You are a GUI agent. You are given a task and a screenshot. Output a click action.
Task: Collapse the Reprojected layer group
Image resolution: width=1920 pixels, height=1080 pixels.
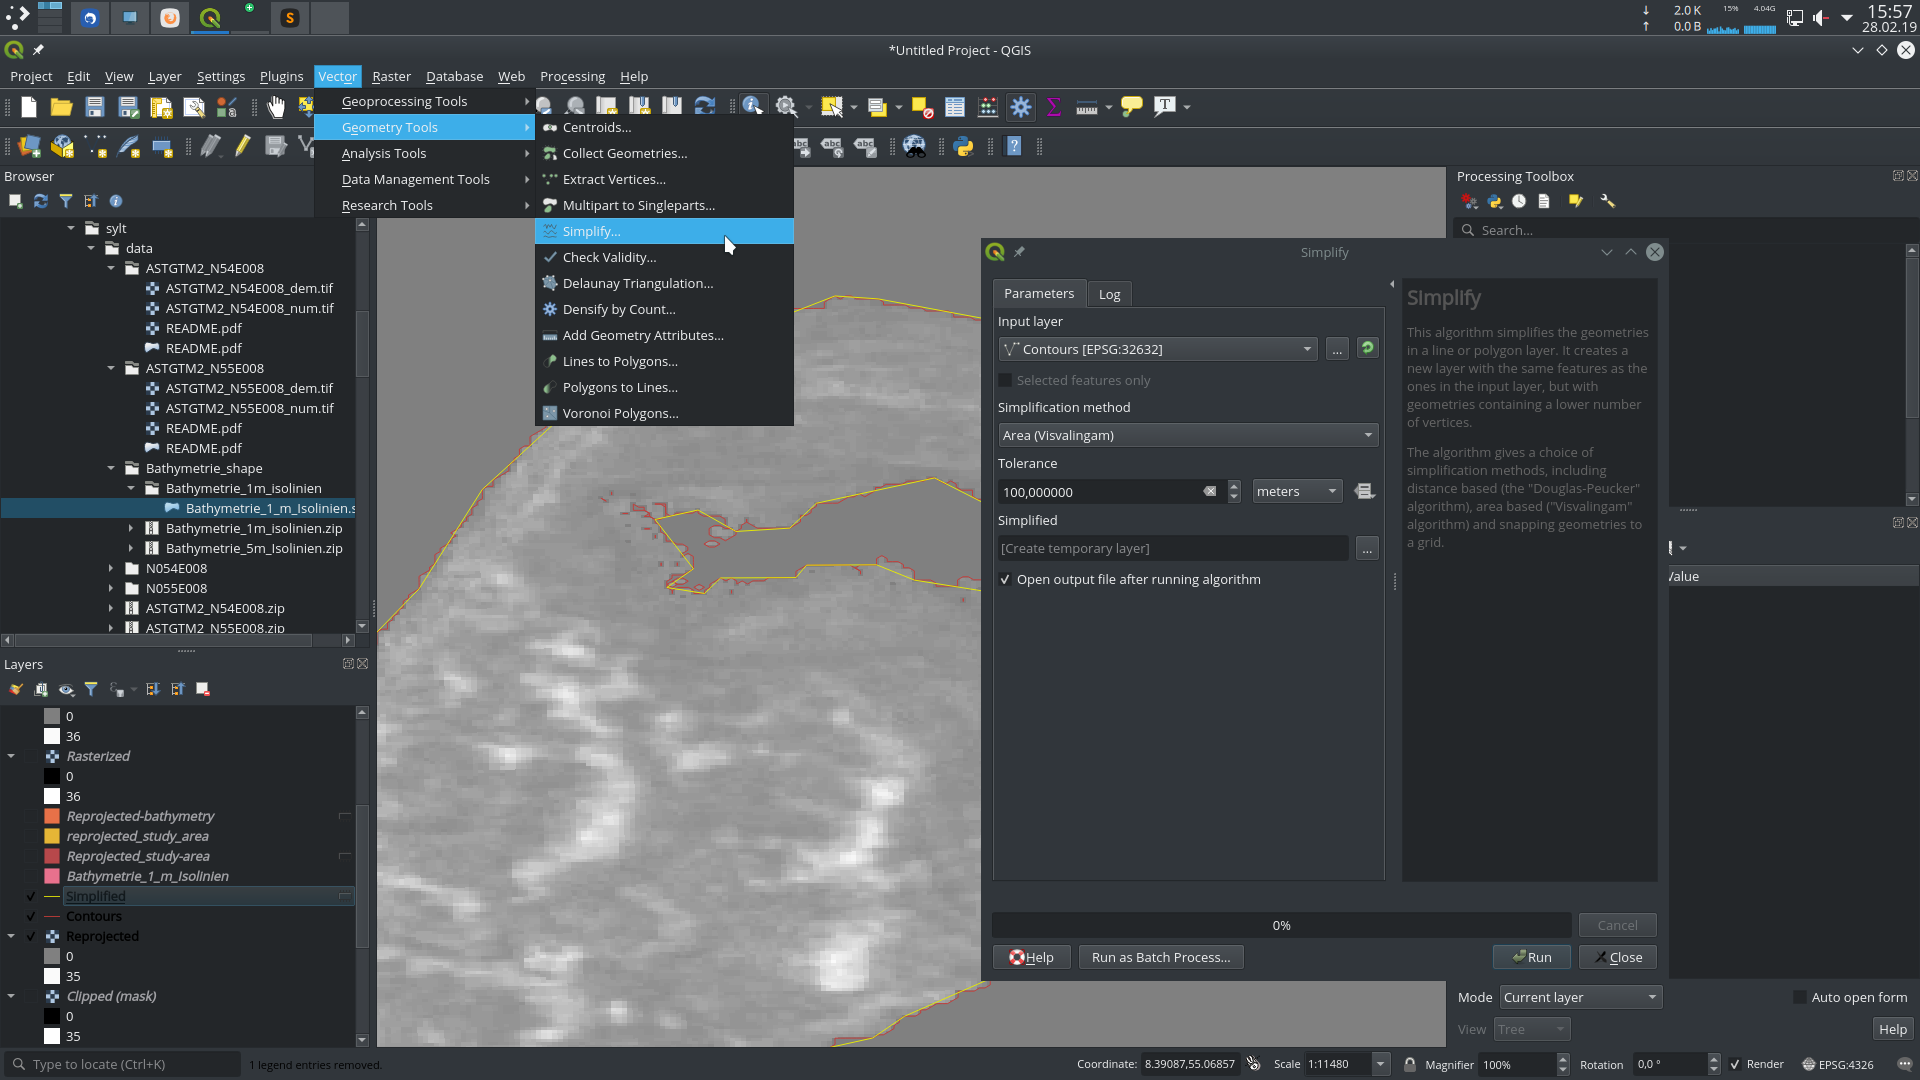11,936
